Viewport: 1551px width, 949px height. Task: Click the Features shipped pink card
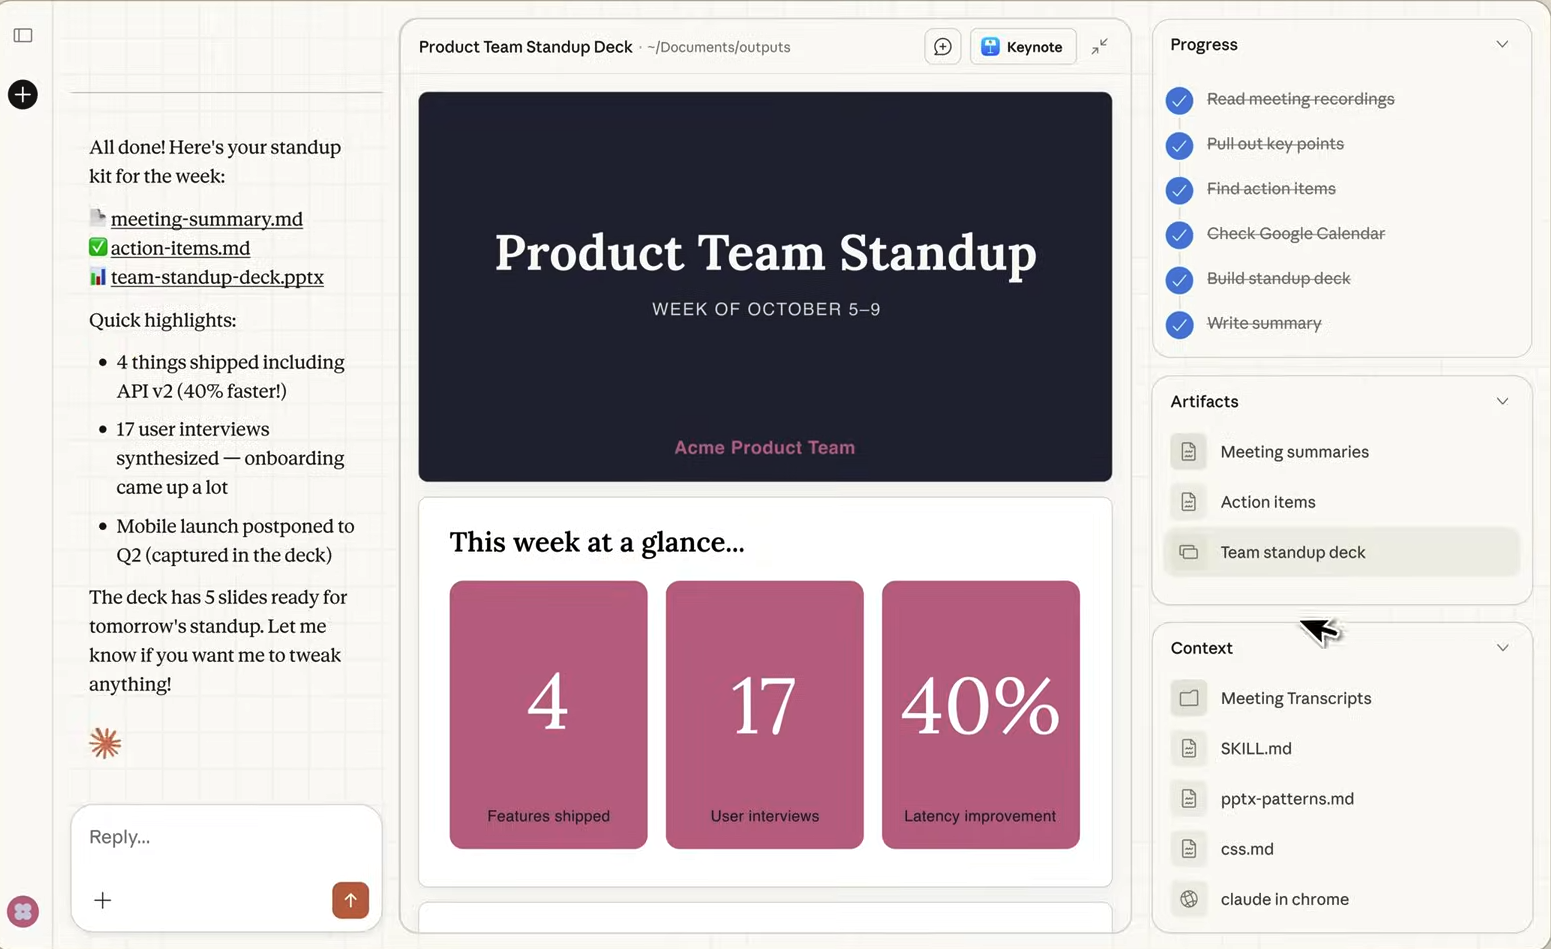pos(548,714)
